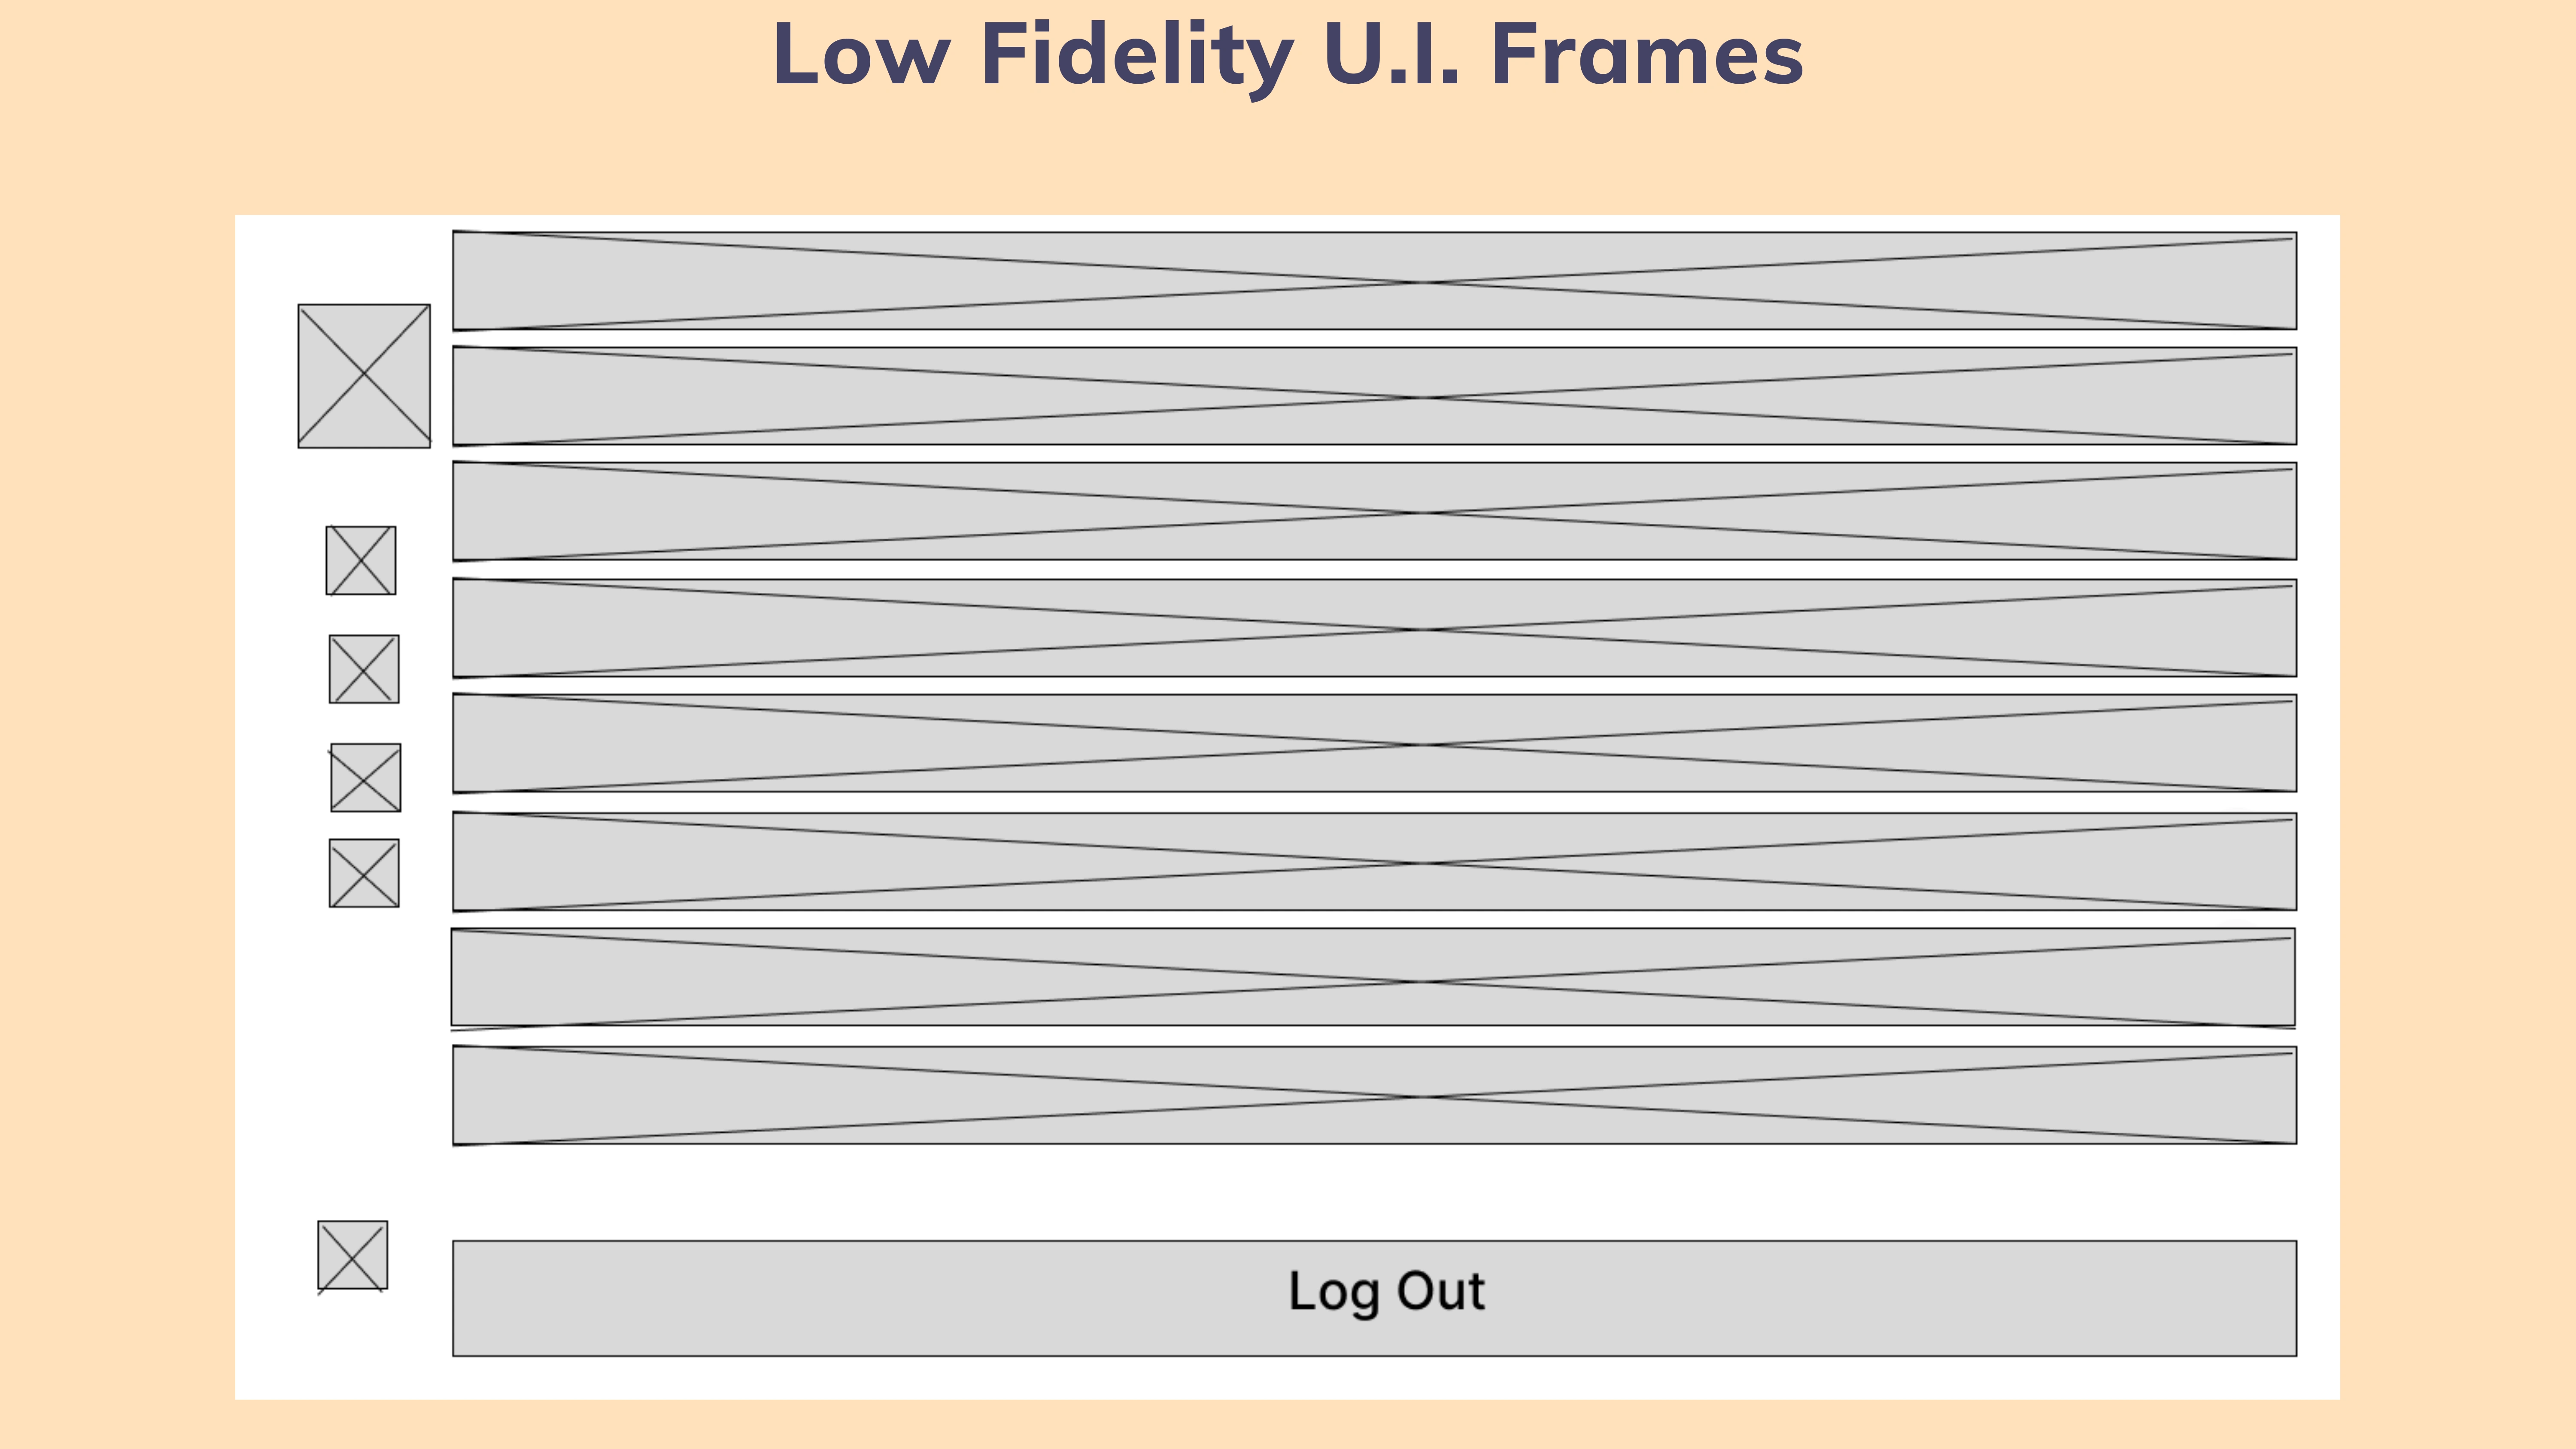Screen dimensions: 2576x1449
Task: Open the fourth small sidebar icon placeholder
Action: [364, 873]
